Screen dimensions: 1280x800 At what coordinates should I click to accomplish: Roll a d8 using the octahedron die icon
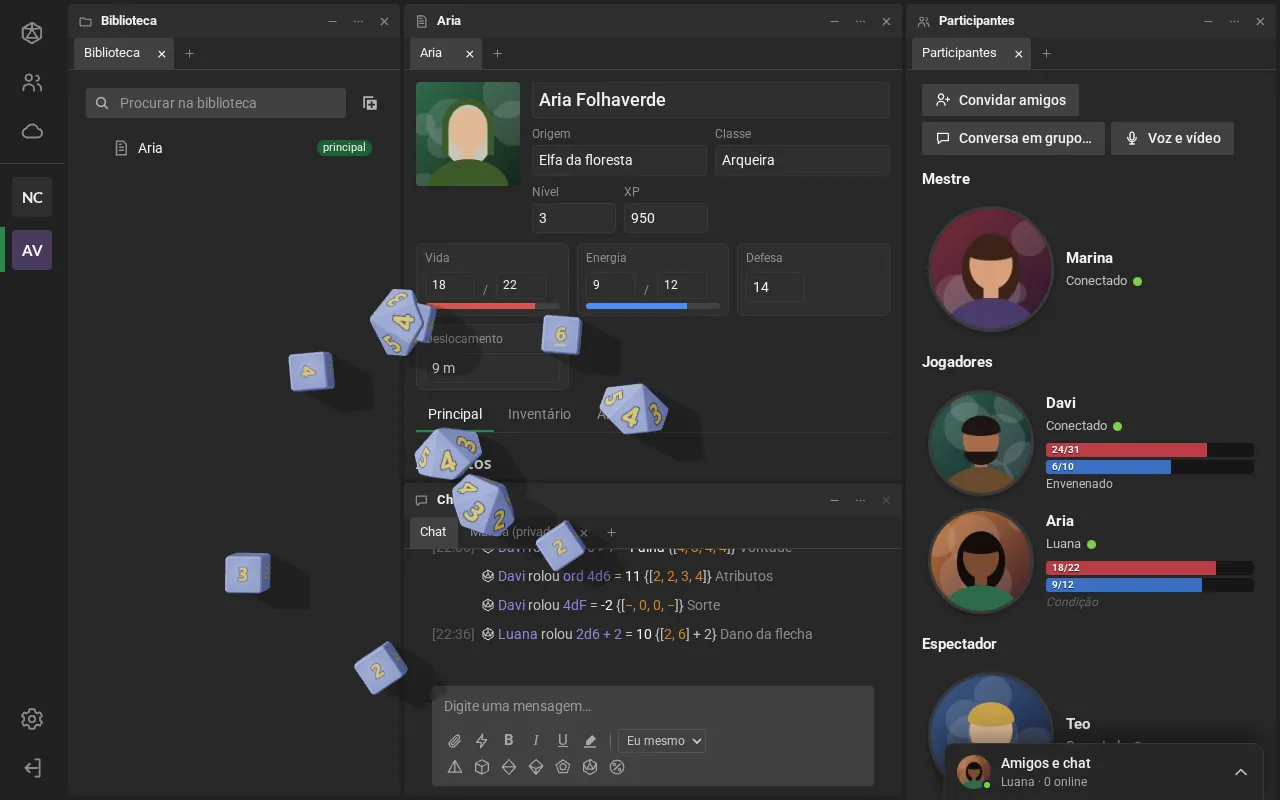pos(508,767)
